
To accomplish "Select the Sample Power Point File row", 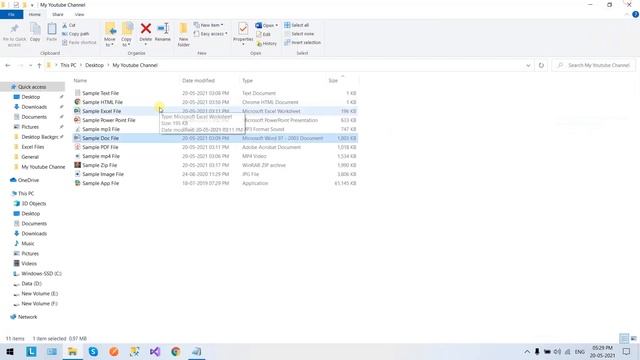I will tap(215, 120).
